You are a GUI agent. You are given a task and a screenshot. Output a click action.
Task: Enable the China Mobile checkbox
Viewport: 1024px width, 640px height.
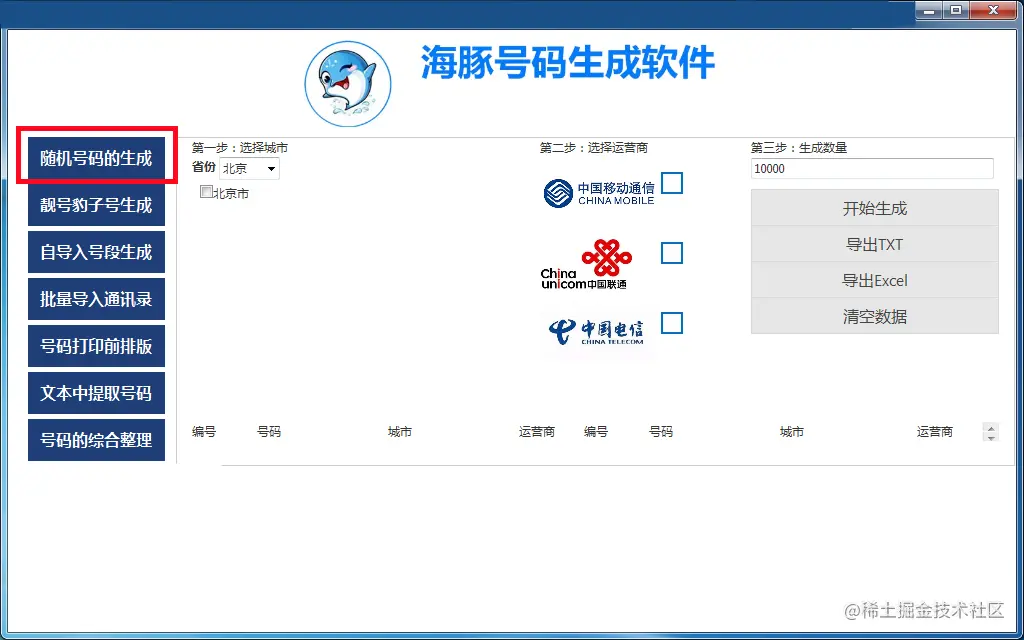(x=671, y=184)
